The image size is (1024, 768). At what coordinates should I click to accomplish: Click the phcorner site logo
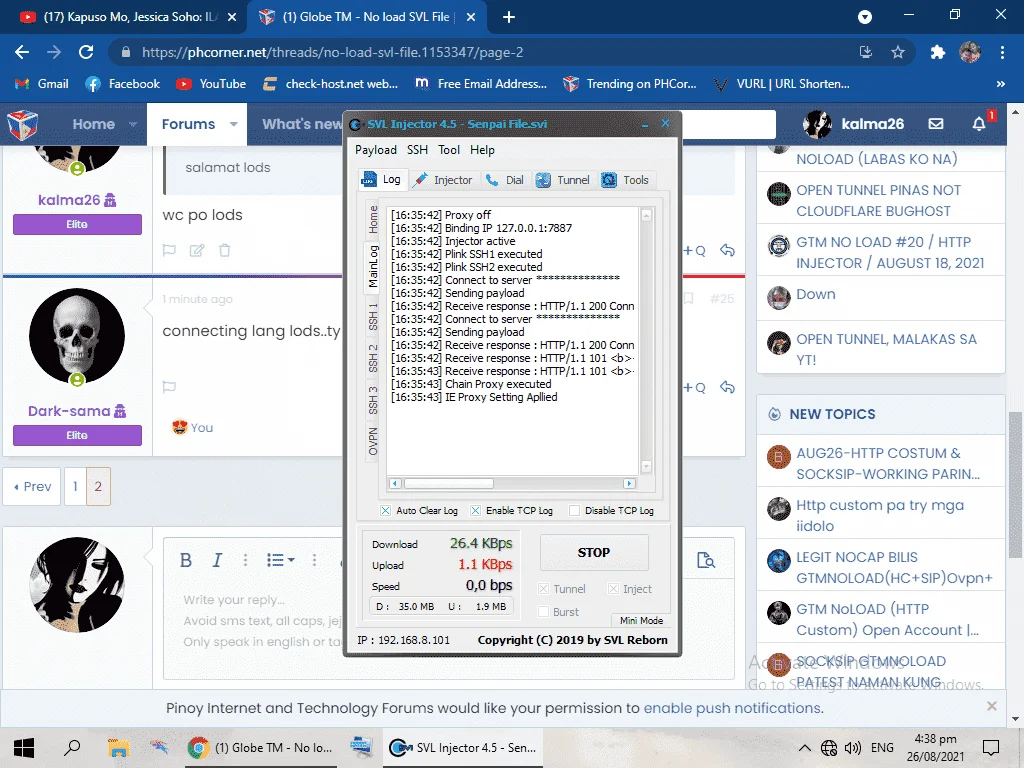click(22, 124)
